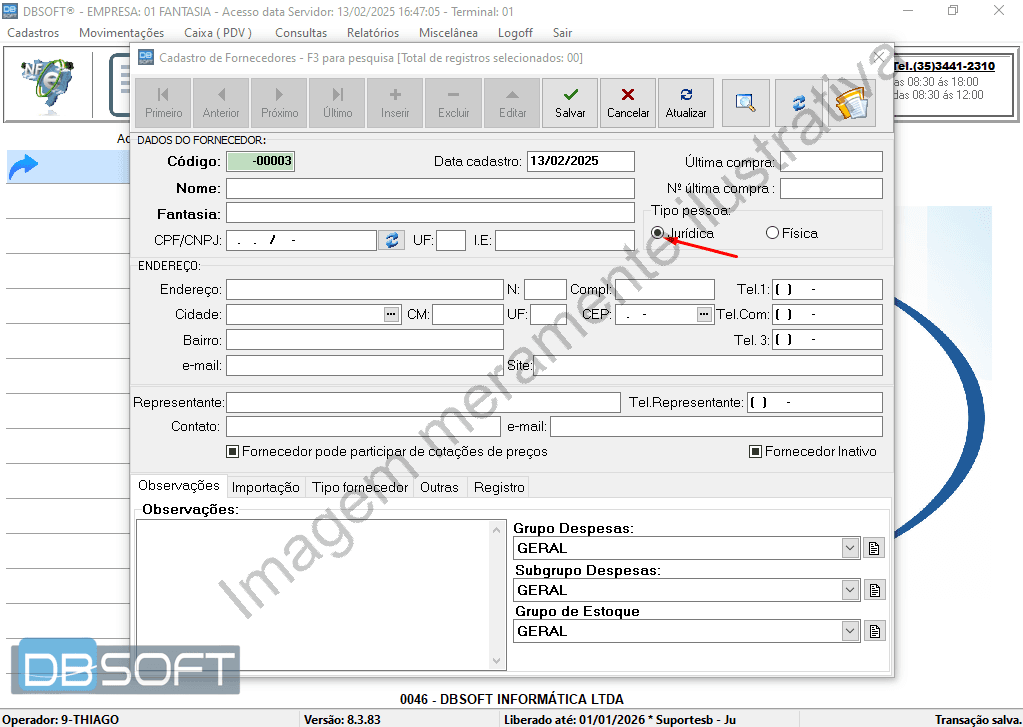The image size is (1023, 727).
Task: Click the Cidade lookup ellipsis button
Action: click(391, 314)
